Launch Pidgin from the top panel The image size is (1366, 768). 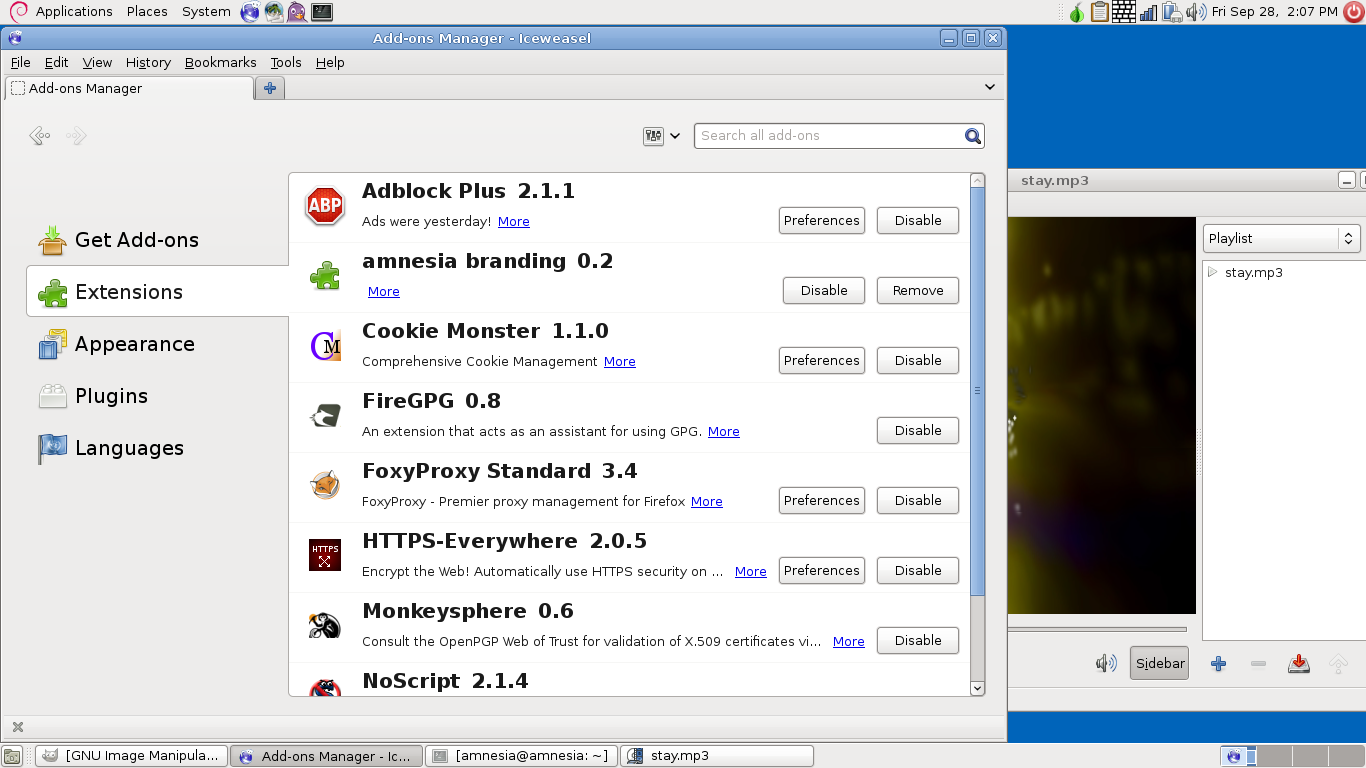[297, 12]
